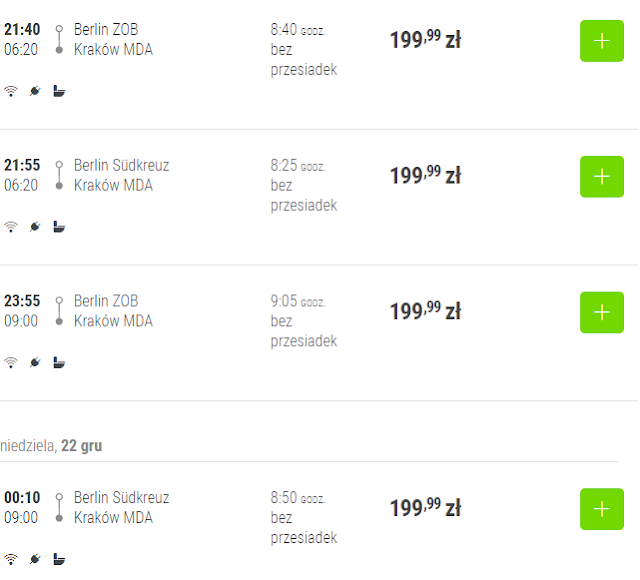Add the 21:40 Berlin ZOB trip
The width and height of the screenshot is (640, 580).
(601, 41)
